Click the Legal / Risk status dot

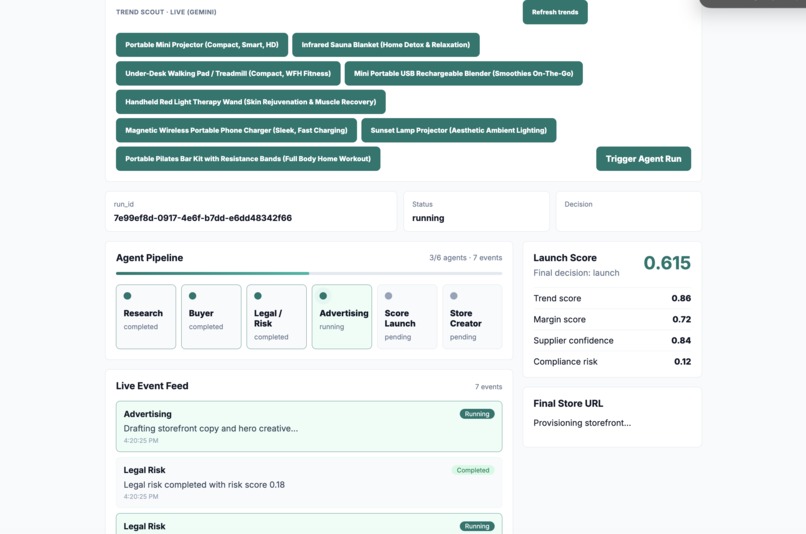pos(258,296)
